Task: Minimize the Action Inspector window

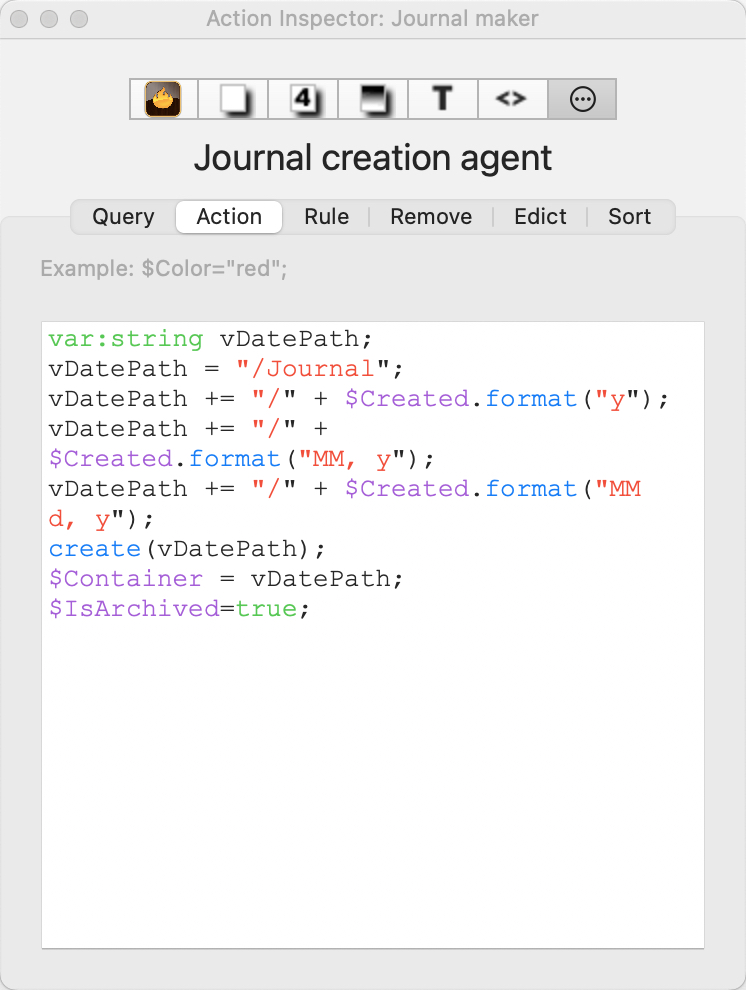Action: point(49,19)
